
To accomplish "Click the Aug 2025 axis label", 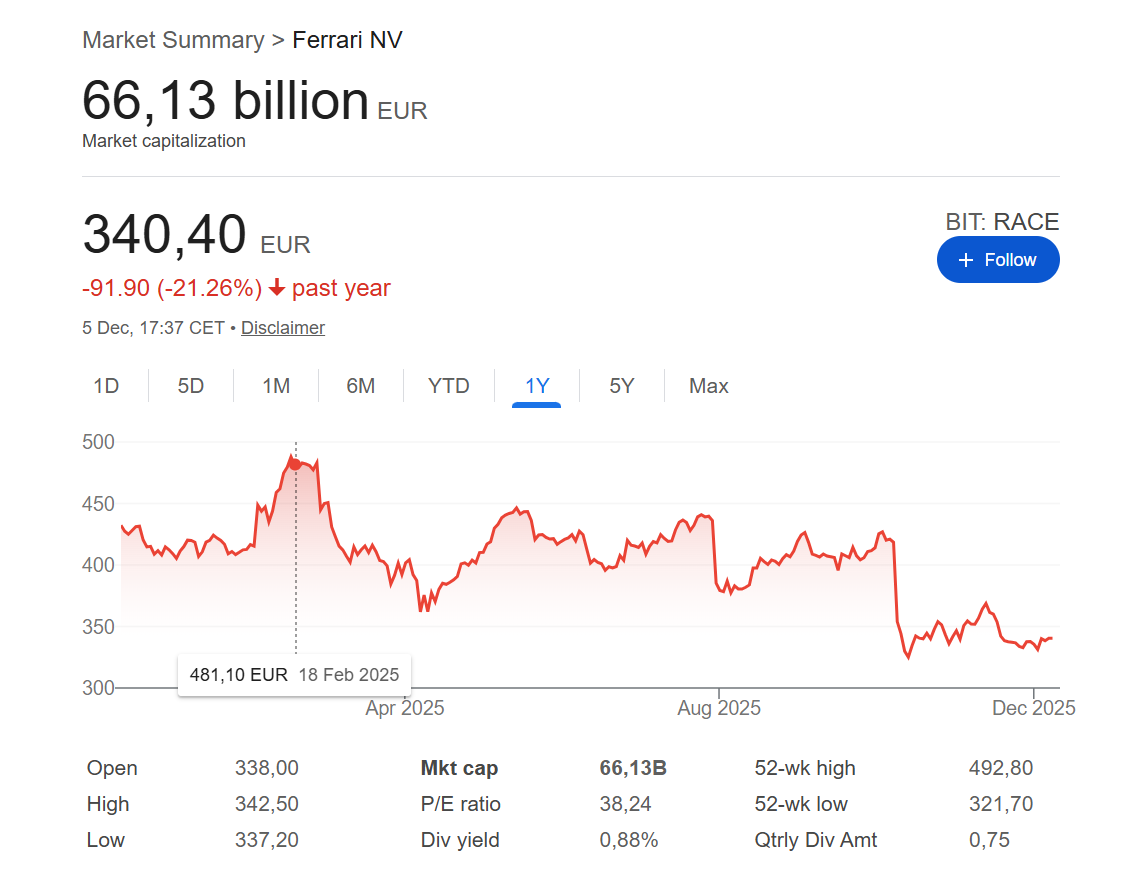I will [719, 708].
